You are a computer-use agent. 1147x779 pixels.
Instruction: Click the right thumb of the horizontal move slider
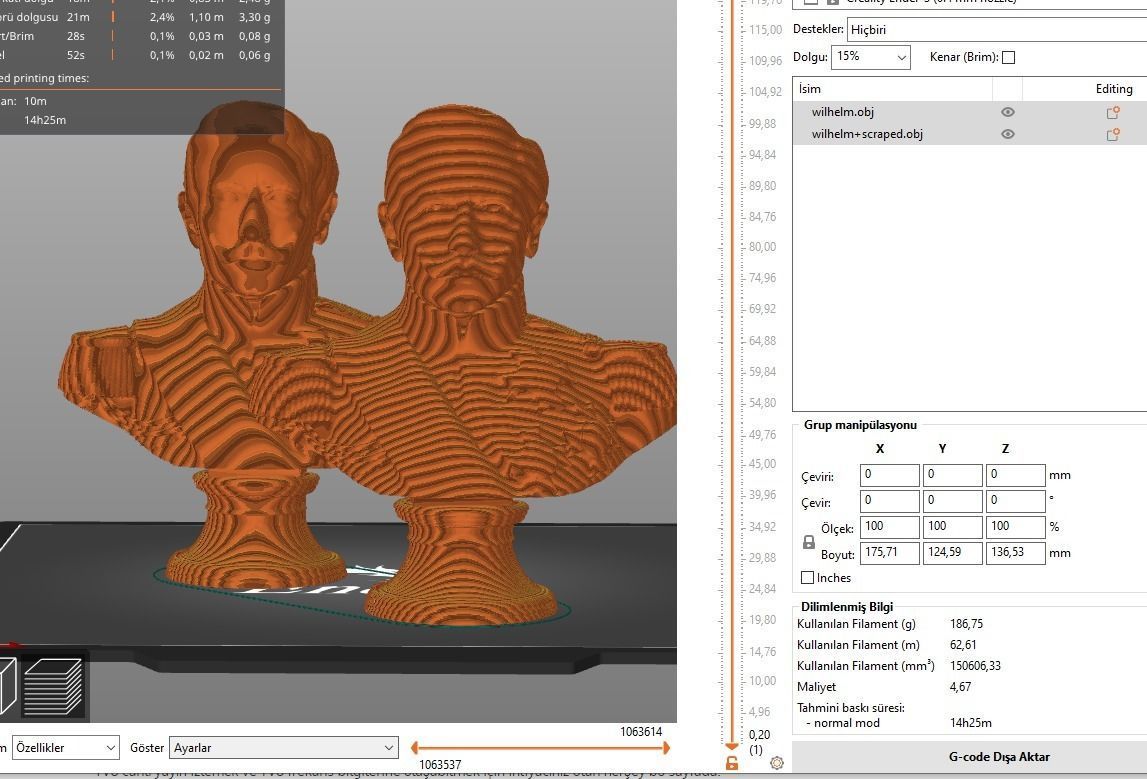click(666, 748)
